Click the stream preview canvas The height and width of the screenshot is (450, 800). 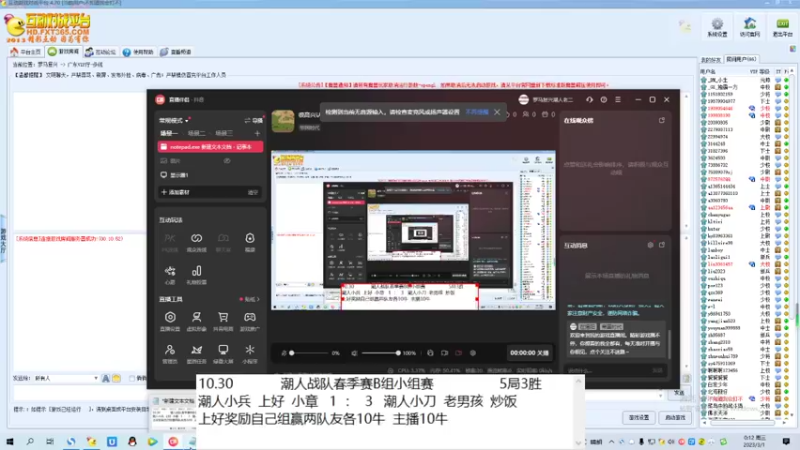(x=413, y=230)
